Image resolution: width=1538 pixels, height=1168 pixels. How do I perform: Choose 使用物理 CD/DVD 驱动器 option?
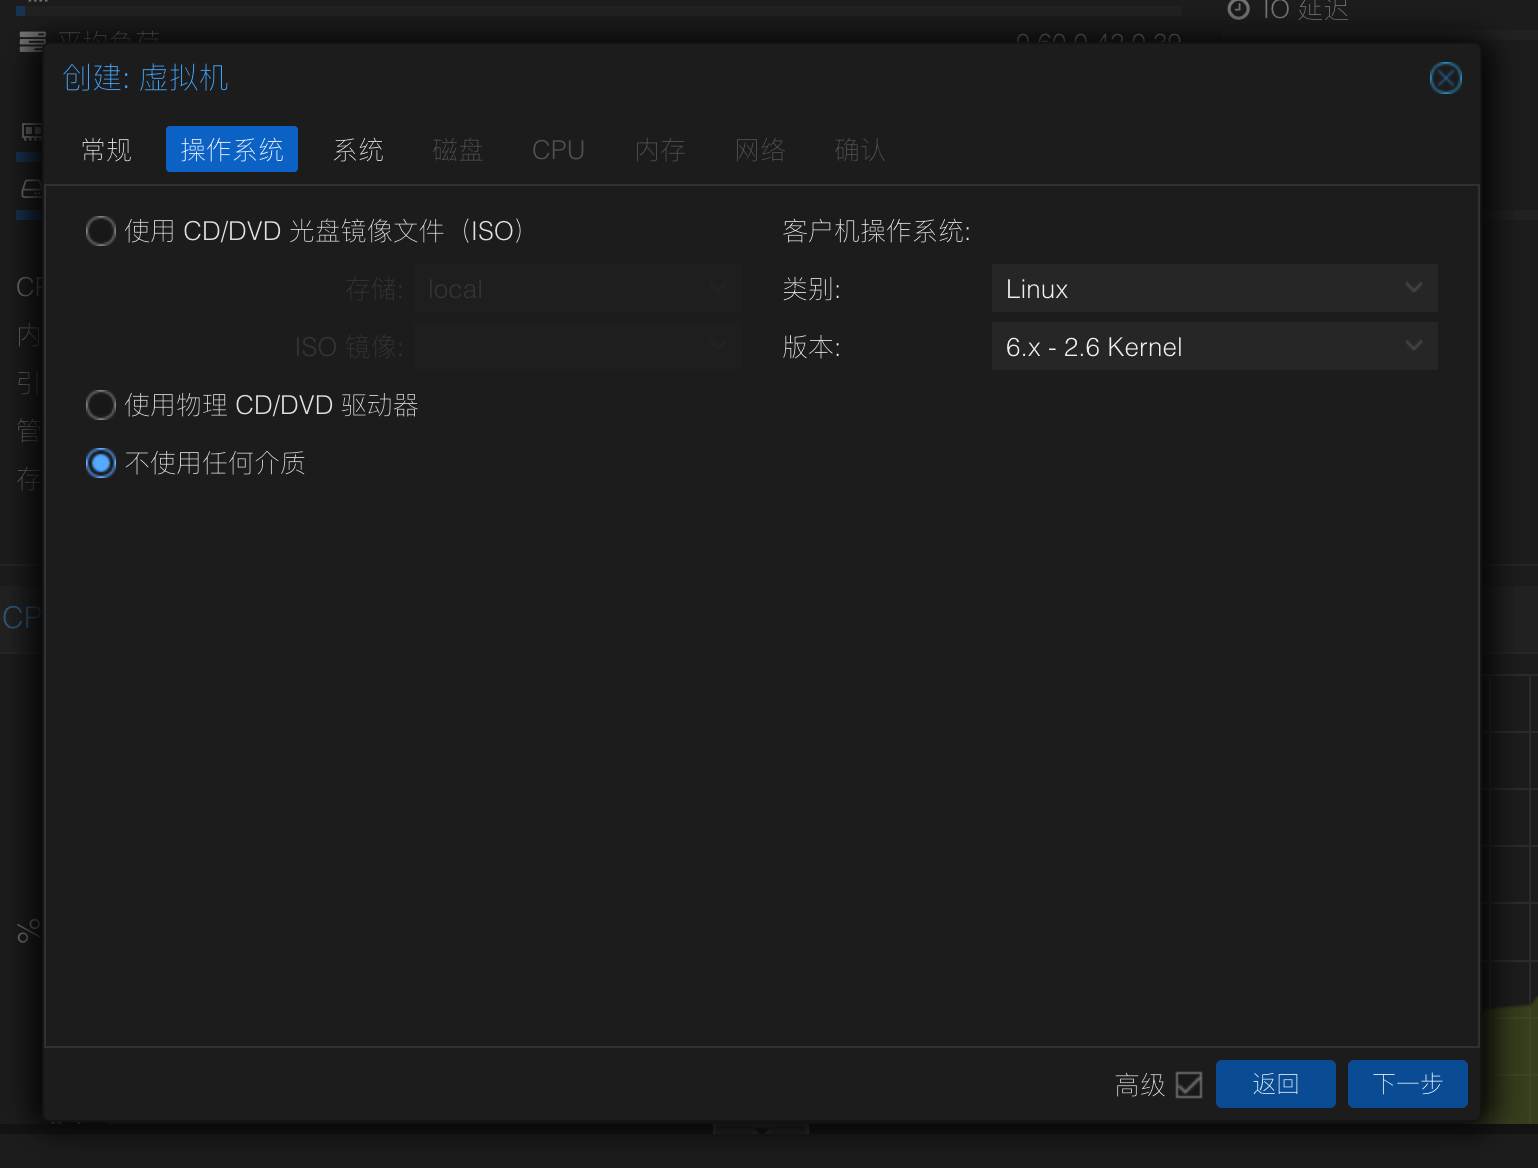tap(101, 405)
